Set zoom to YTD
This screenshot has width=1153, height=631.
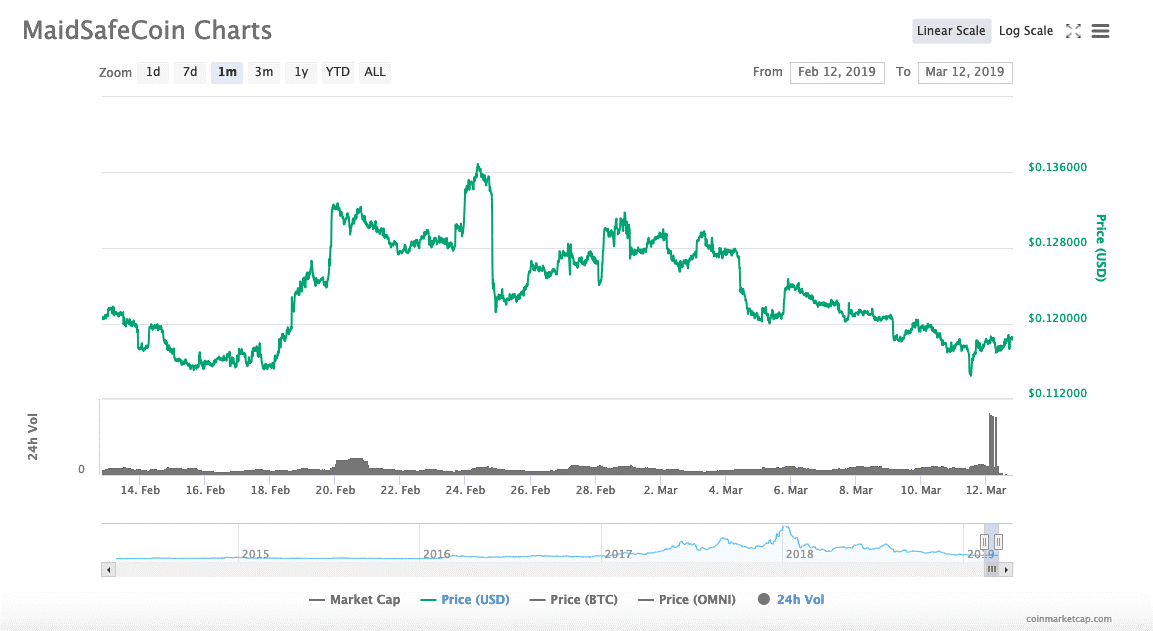[x=338, y=72]
